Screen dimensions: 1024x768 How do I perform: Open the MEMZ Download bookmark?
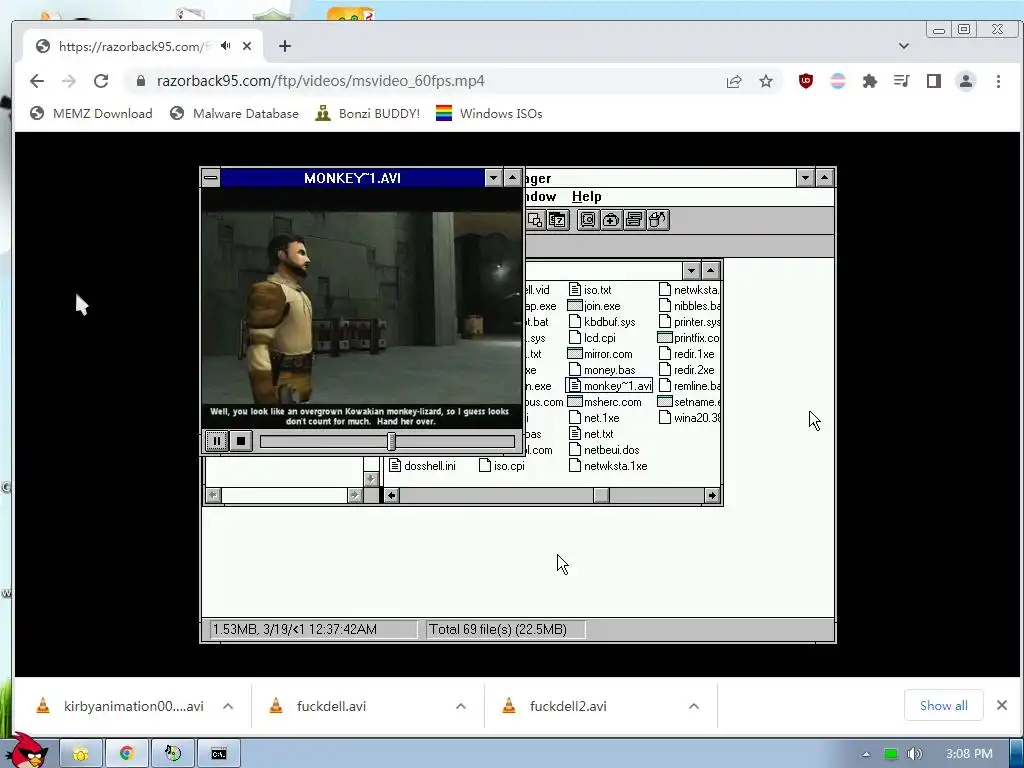coord(91,114)
